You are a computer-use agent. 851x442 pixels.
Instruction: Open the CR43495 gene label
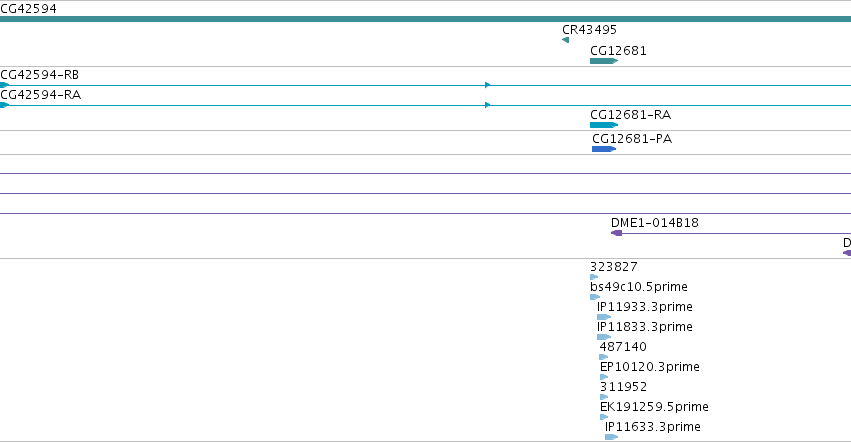[589, 29]
